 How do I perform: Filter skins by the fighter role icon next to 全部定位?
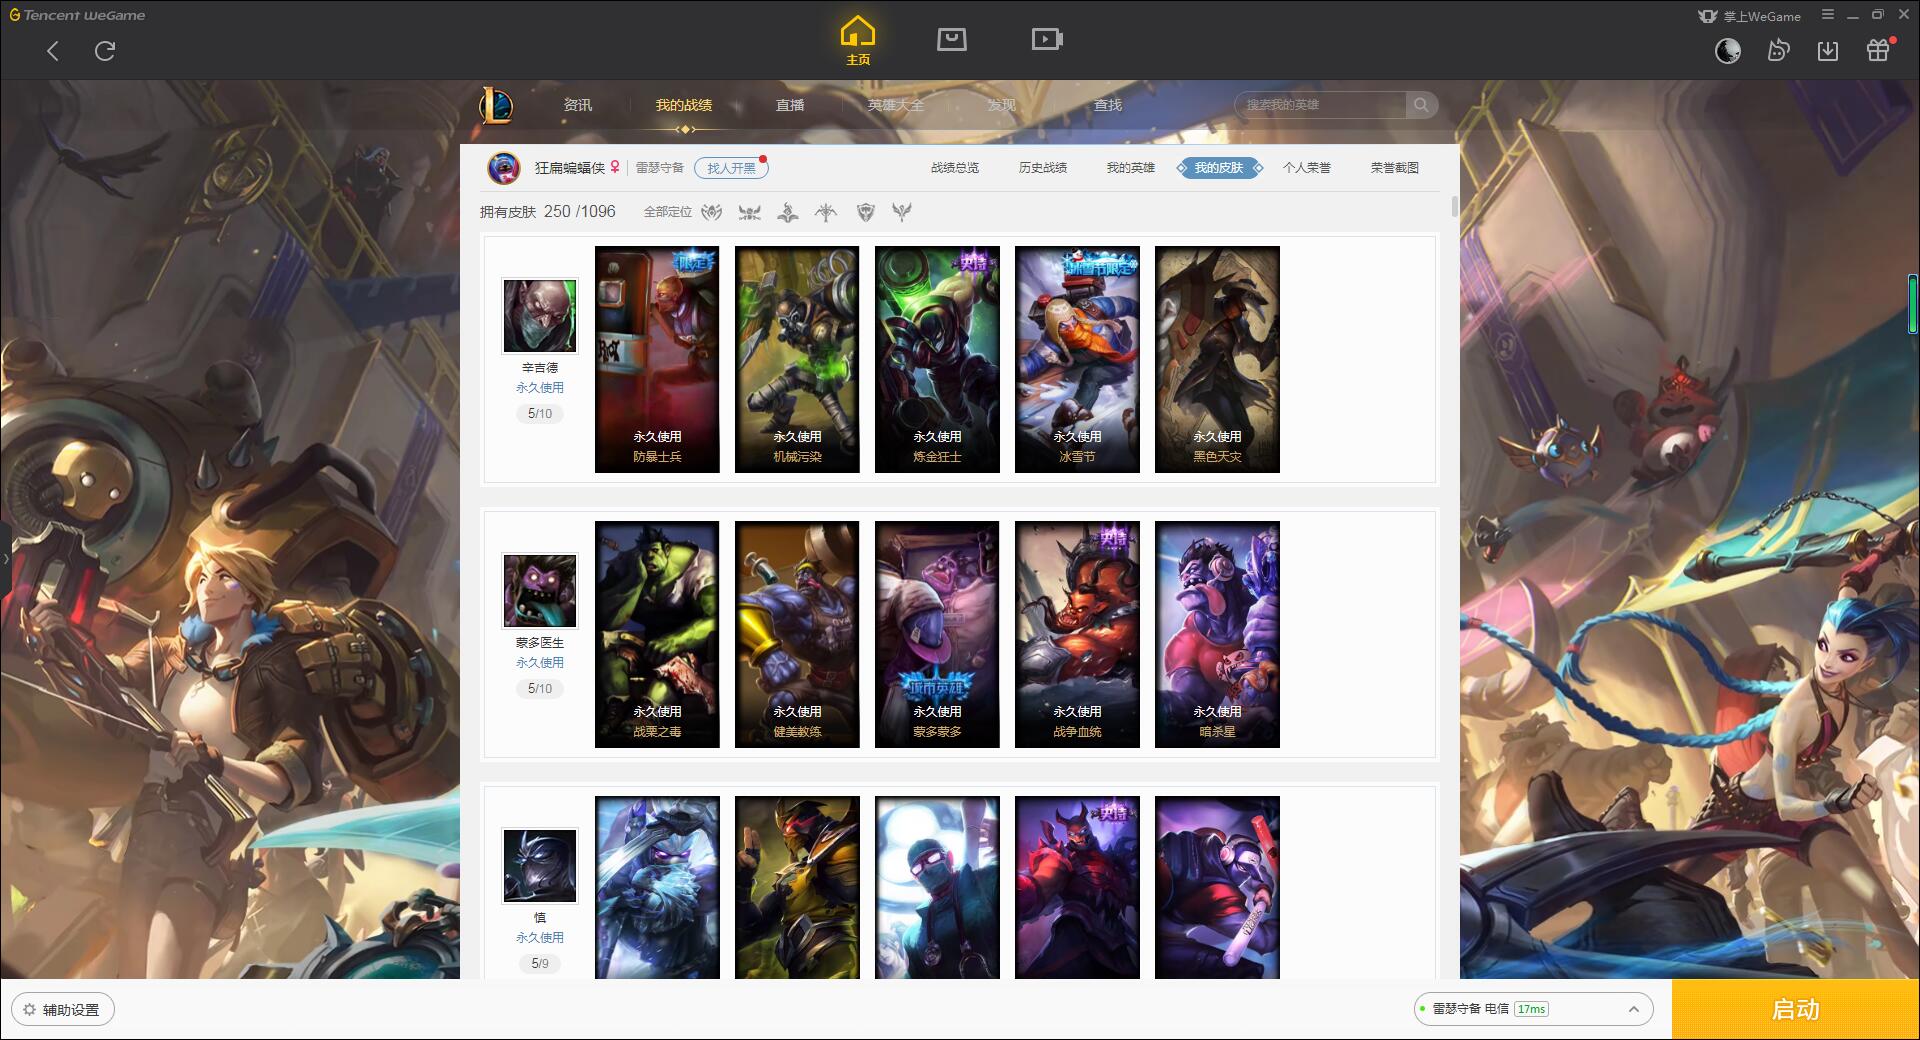pos(711,212)
